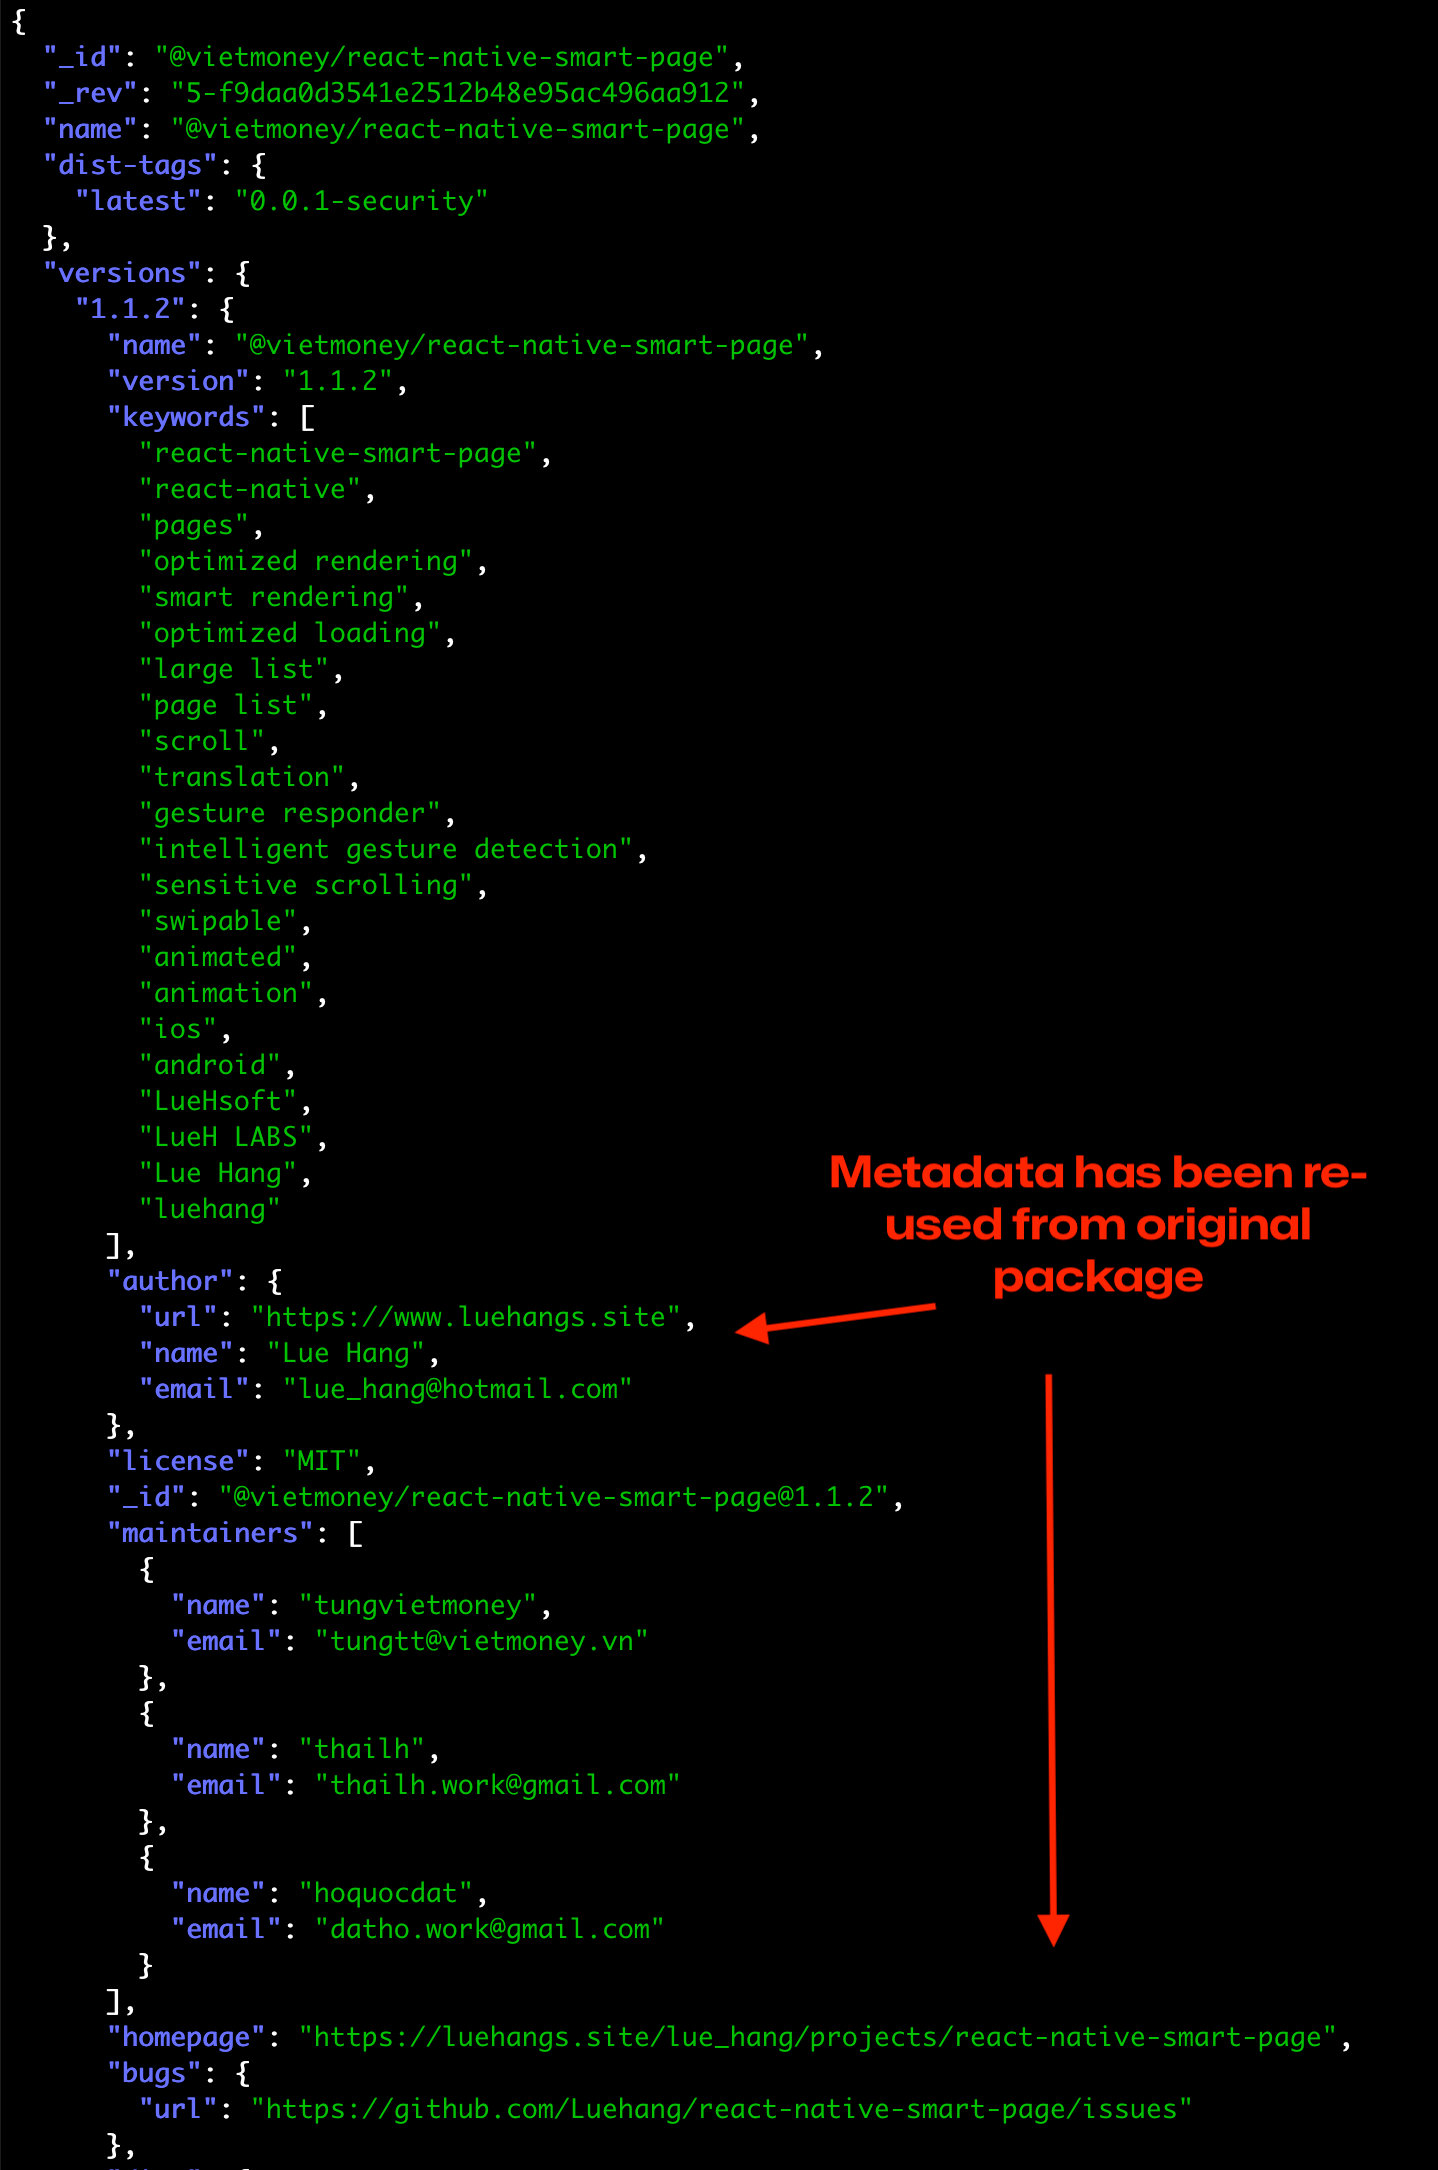
Task: Click the keyword "optimized rendering"
Action: coord(306,561)
